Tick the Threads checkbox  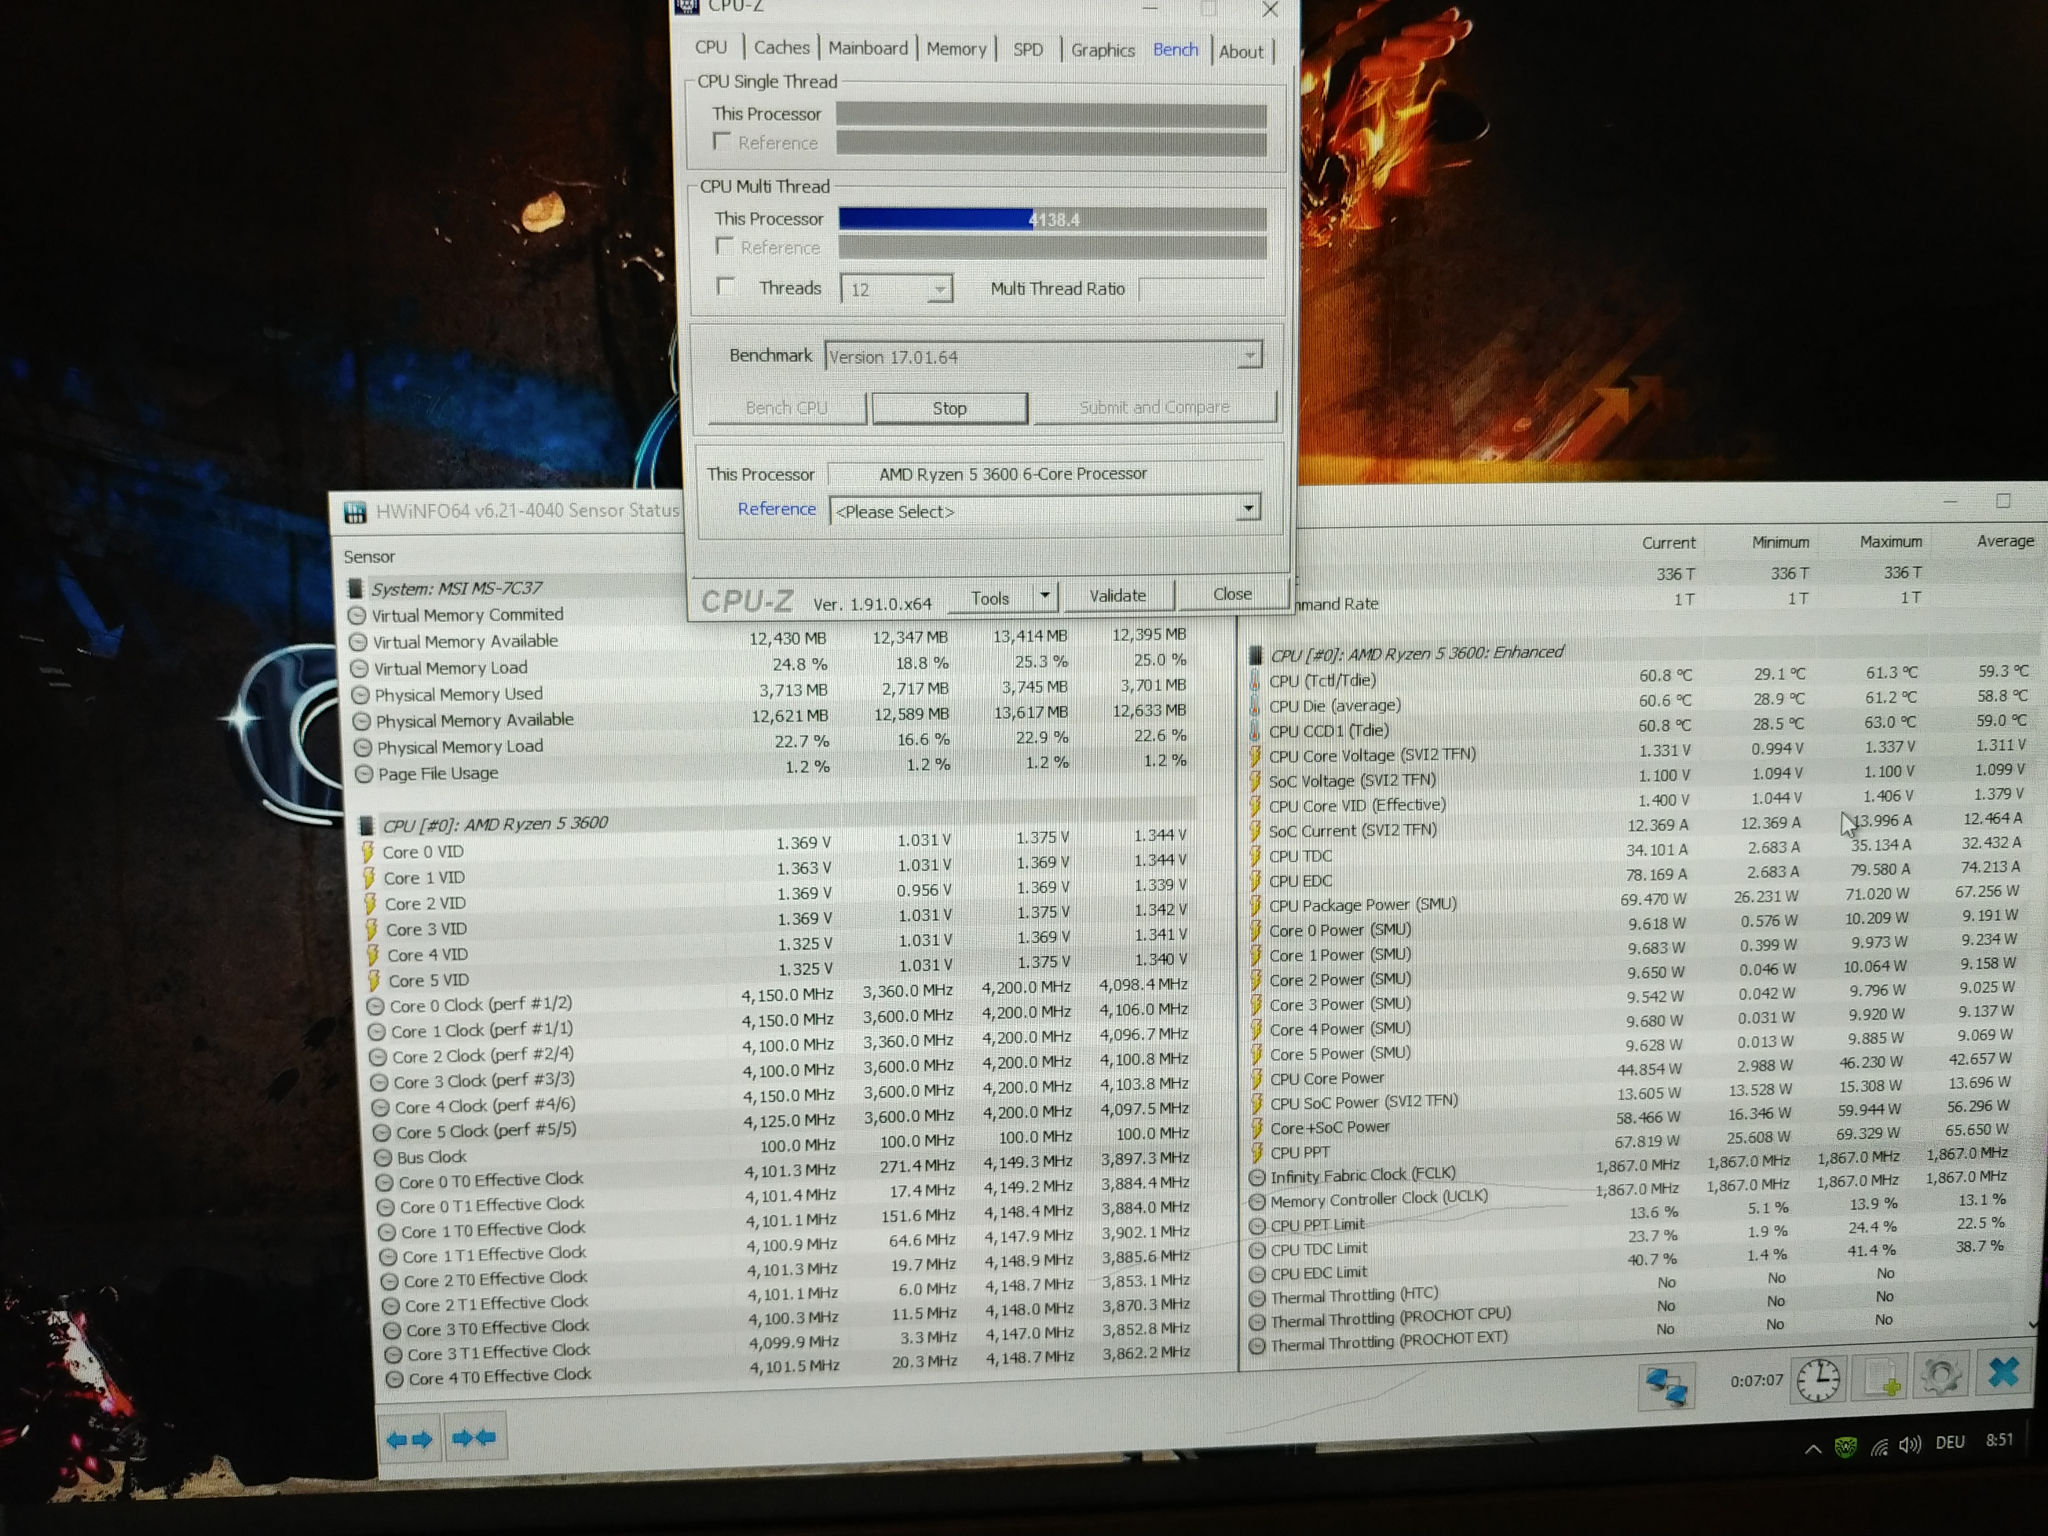tap(727, 287)
